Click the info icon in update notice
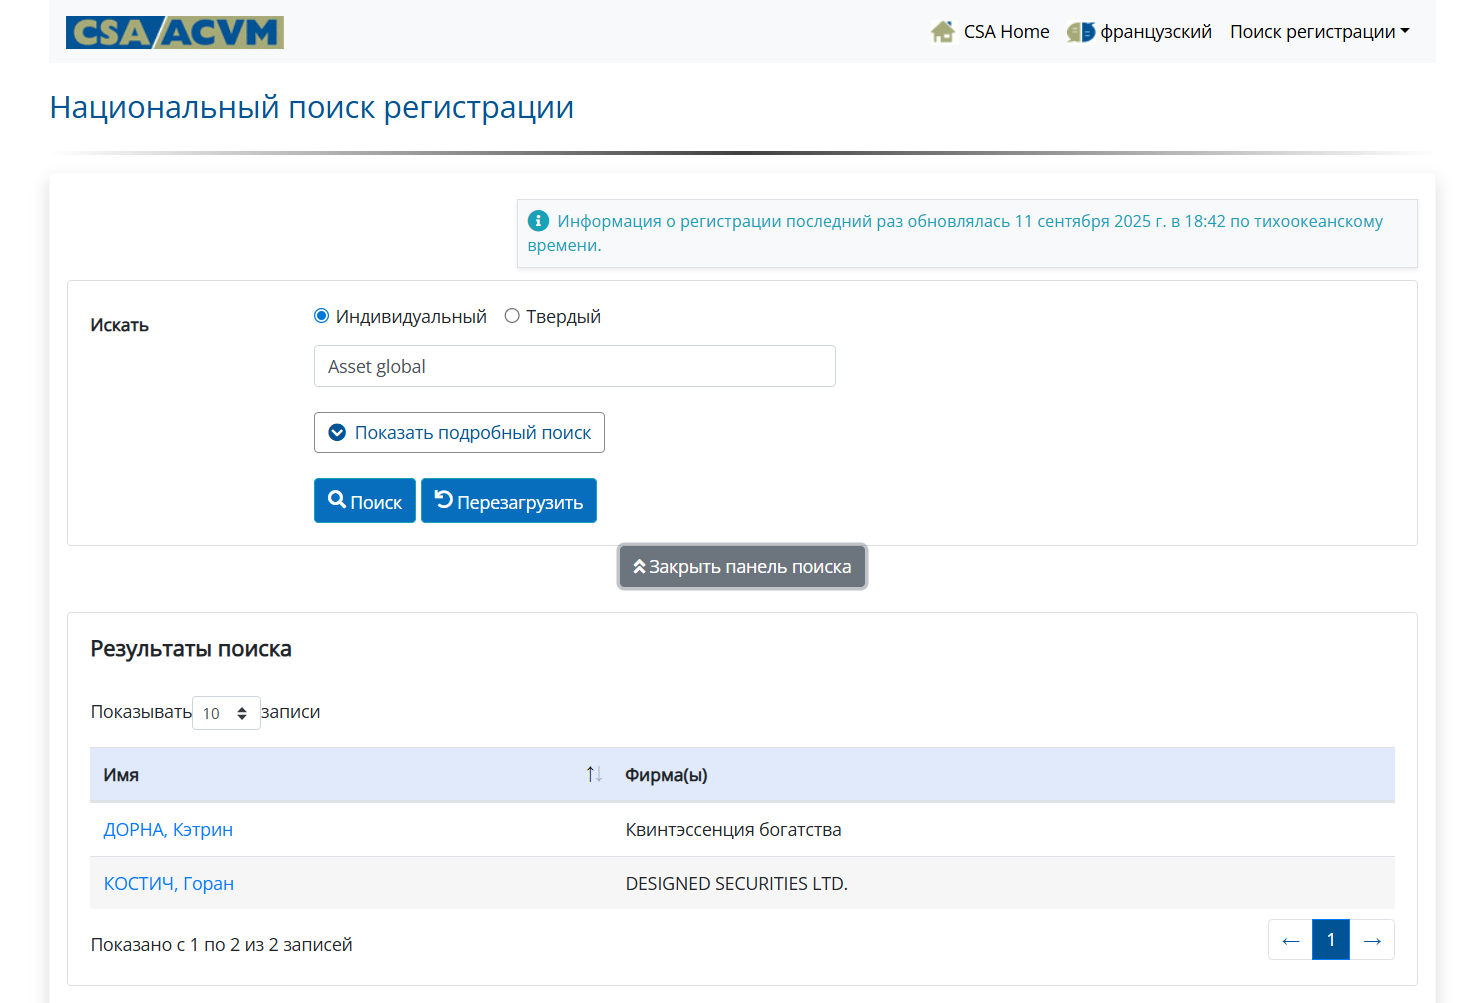 tap(538, 220)
